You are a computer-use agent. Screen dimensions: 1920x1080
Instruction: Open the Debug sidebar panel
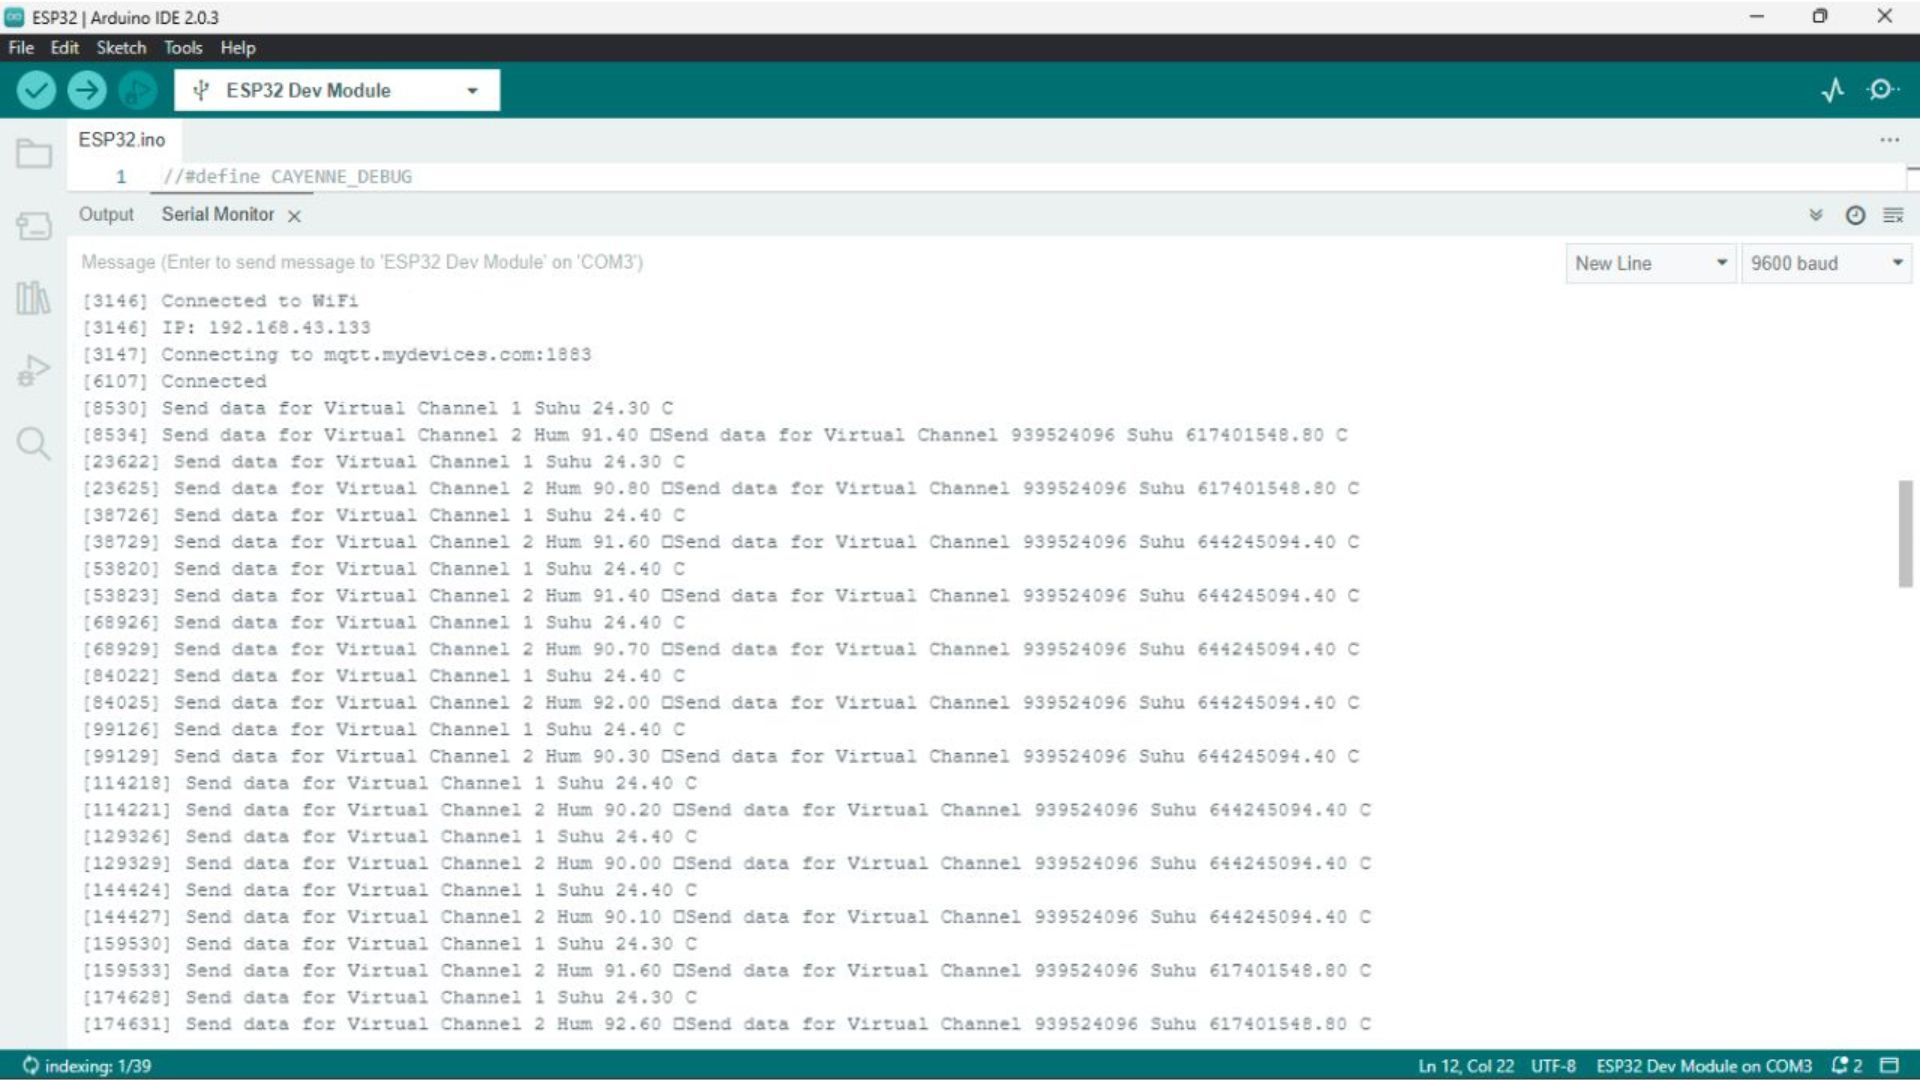click(x=35, y=368)
